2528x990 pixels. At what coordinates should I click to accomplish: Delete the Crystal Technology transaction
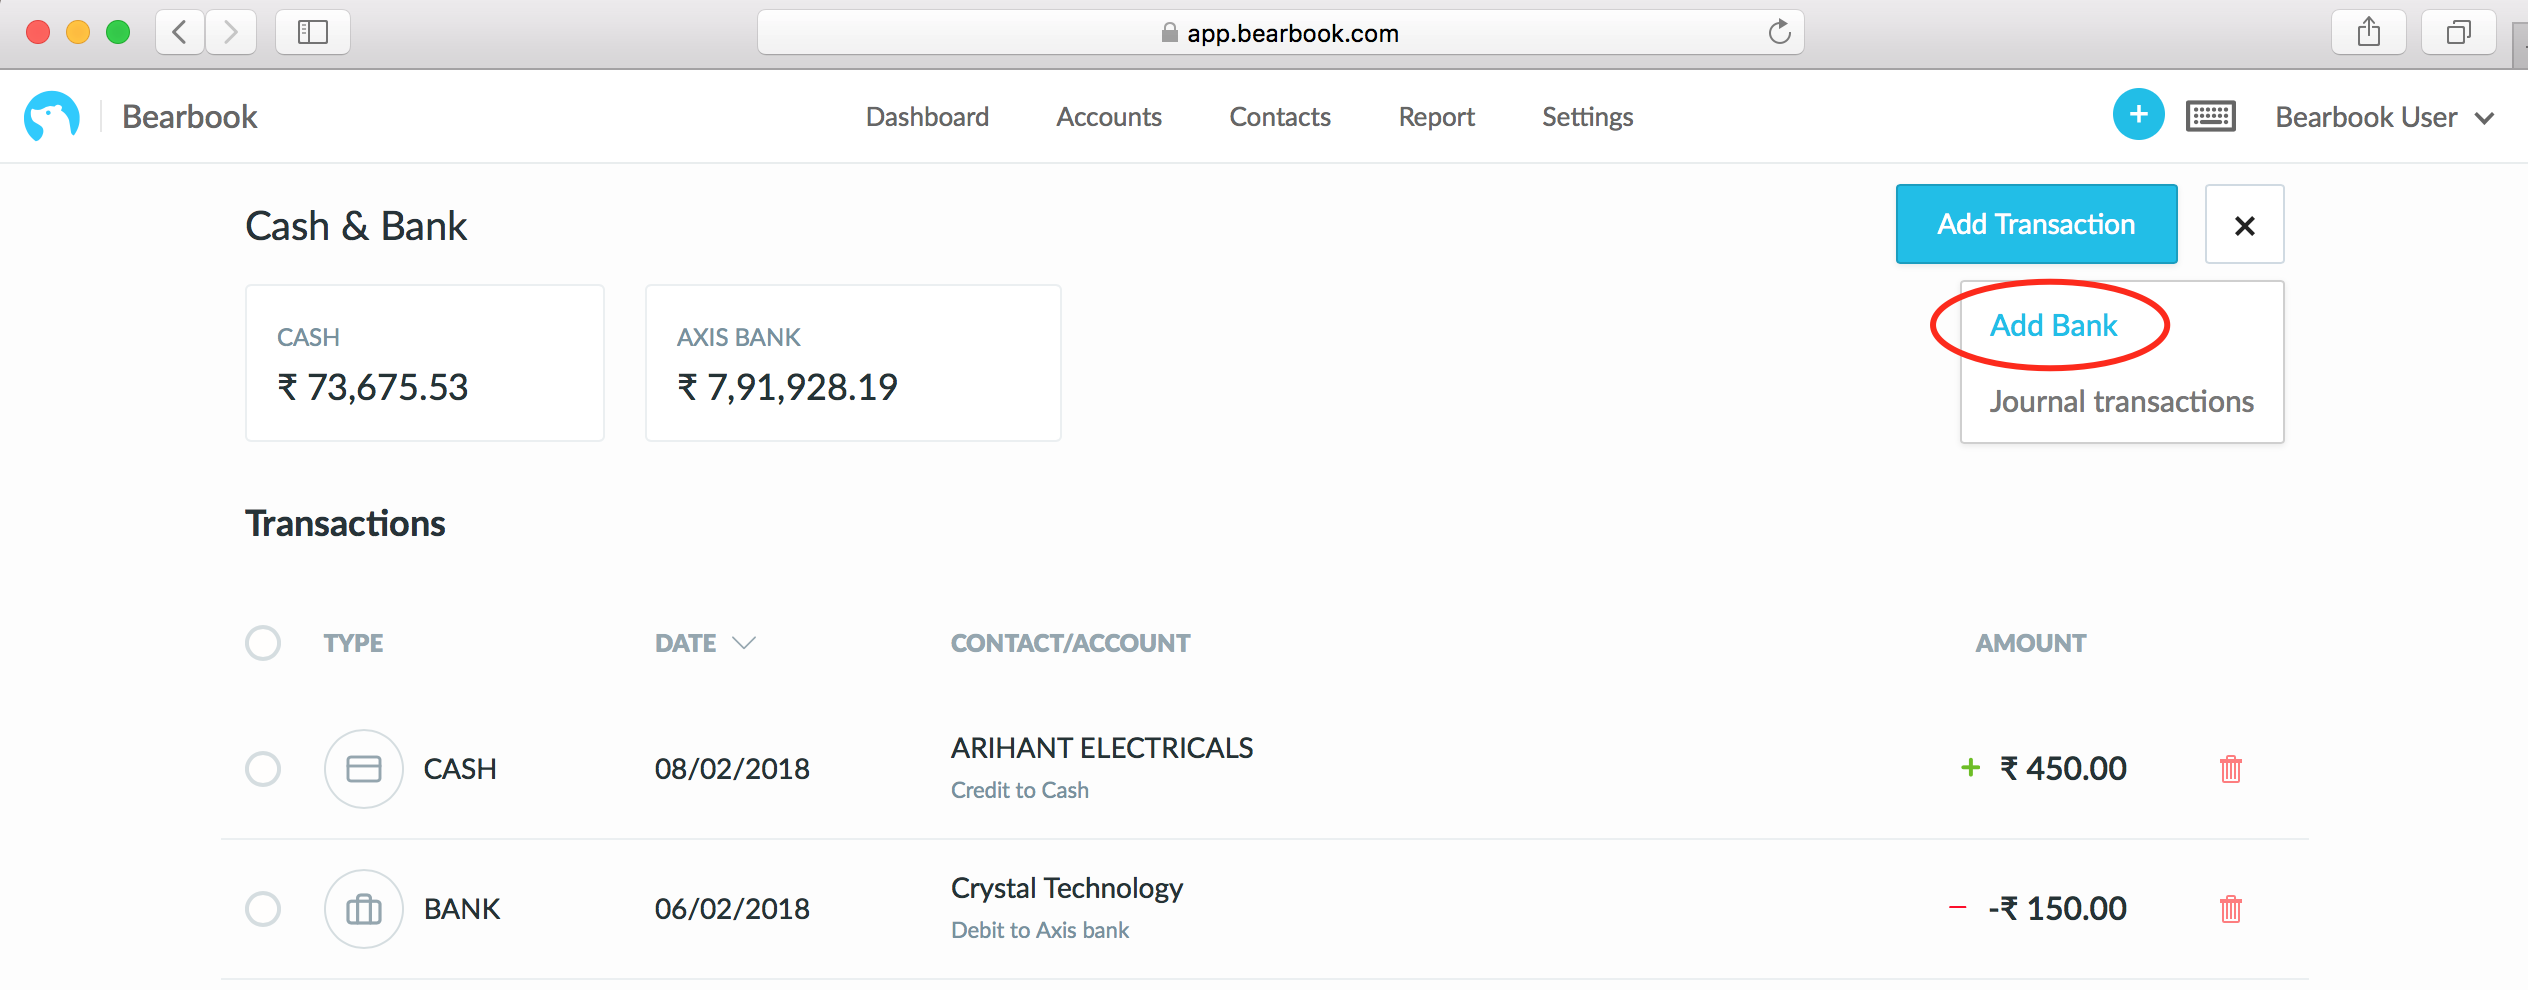2230,909
